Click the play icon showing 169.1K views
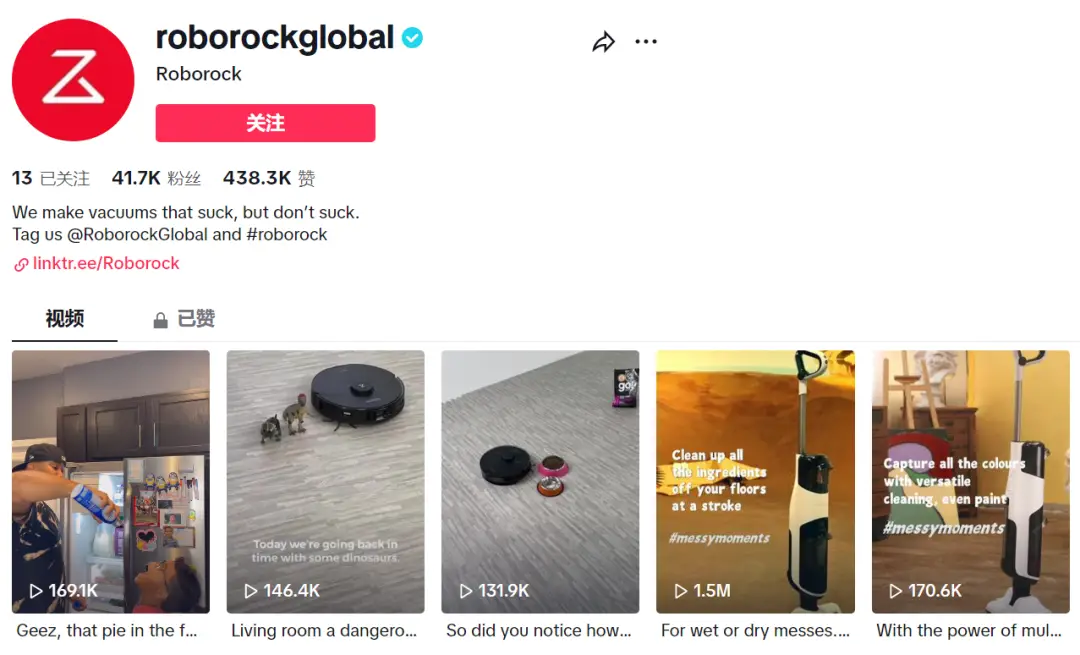 [x=36, y=591]
